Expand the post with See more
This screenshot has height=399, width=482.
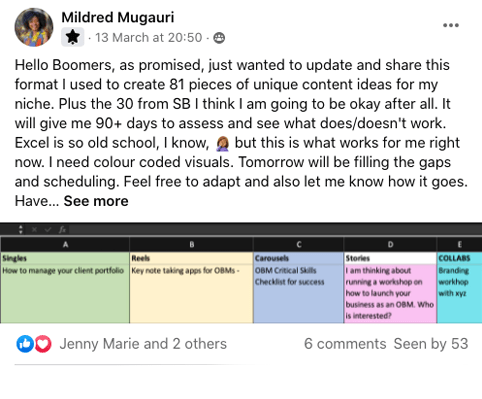(x=96, y=201)
